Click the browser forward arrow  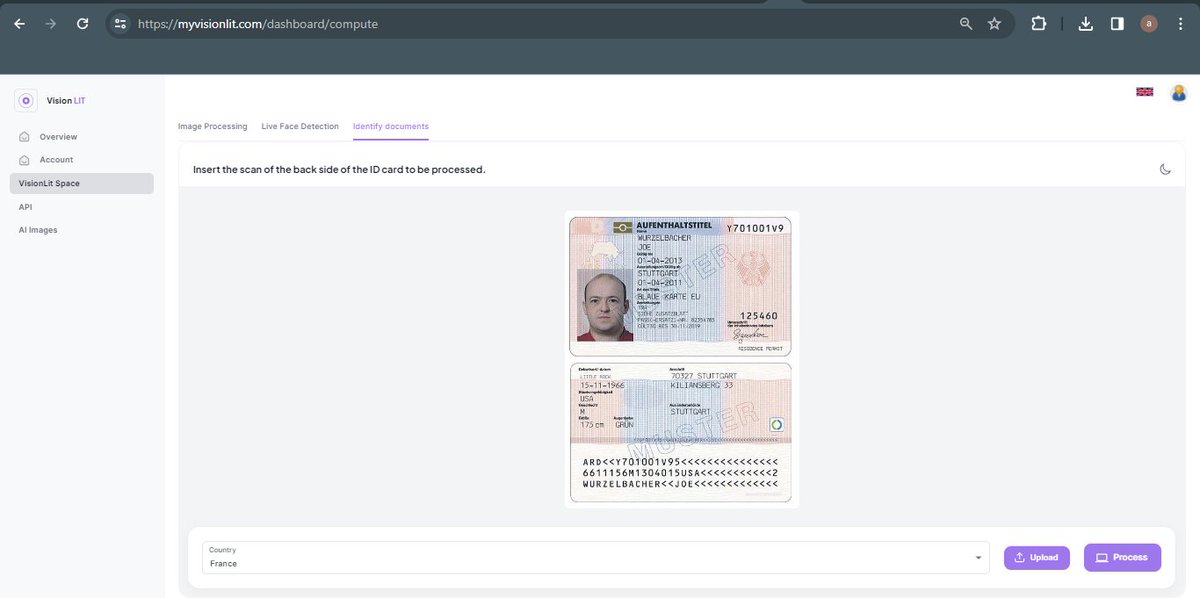[x=51, y=23]
